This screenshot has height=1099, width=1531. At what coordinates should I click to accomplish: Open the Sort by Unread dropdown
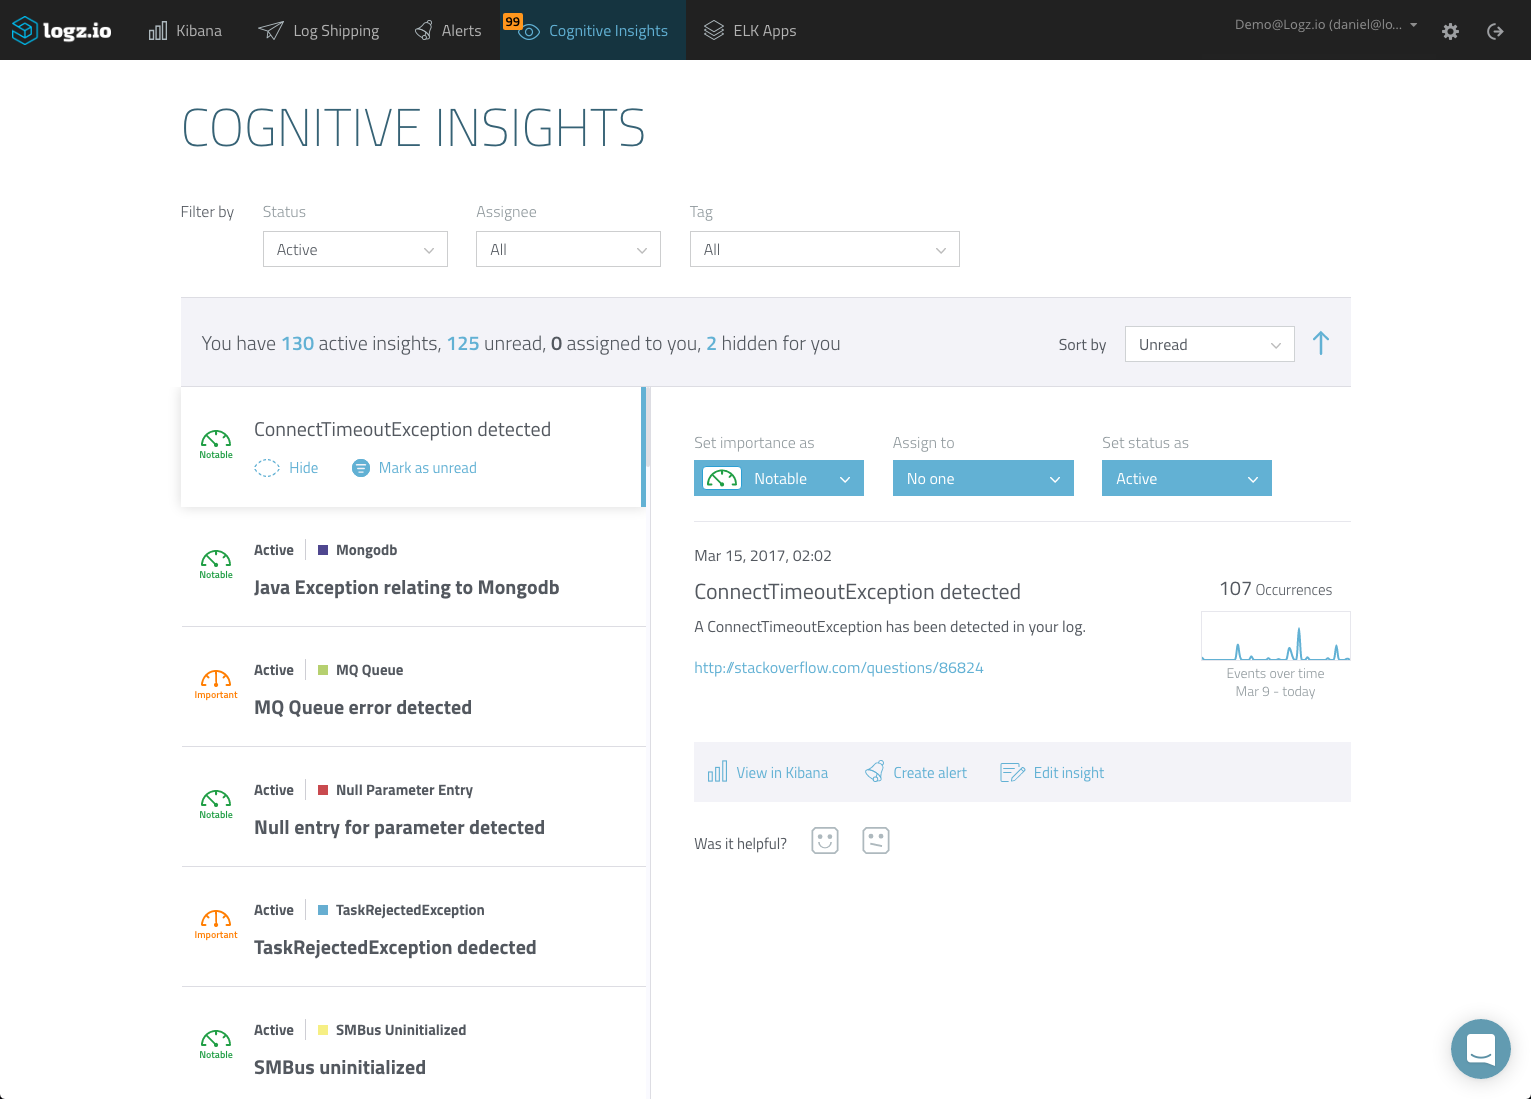[x=1209, y=344]
